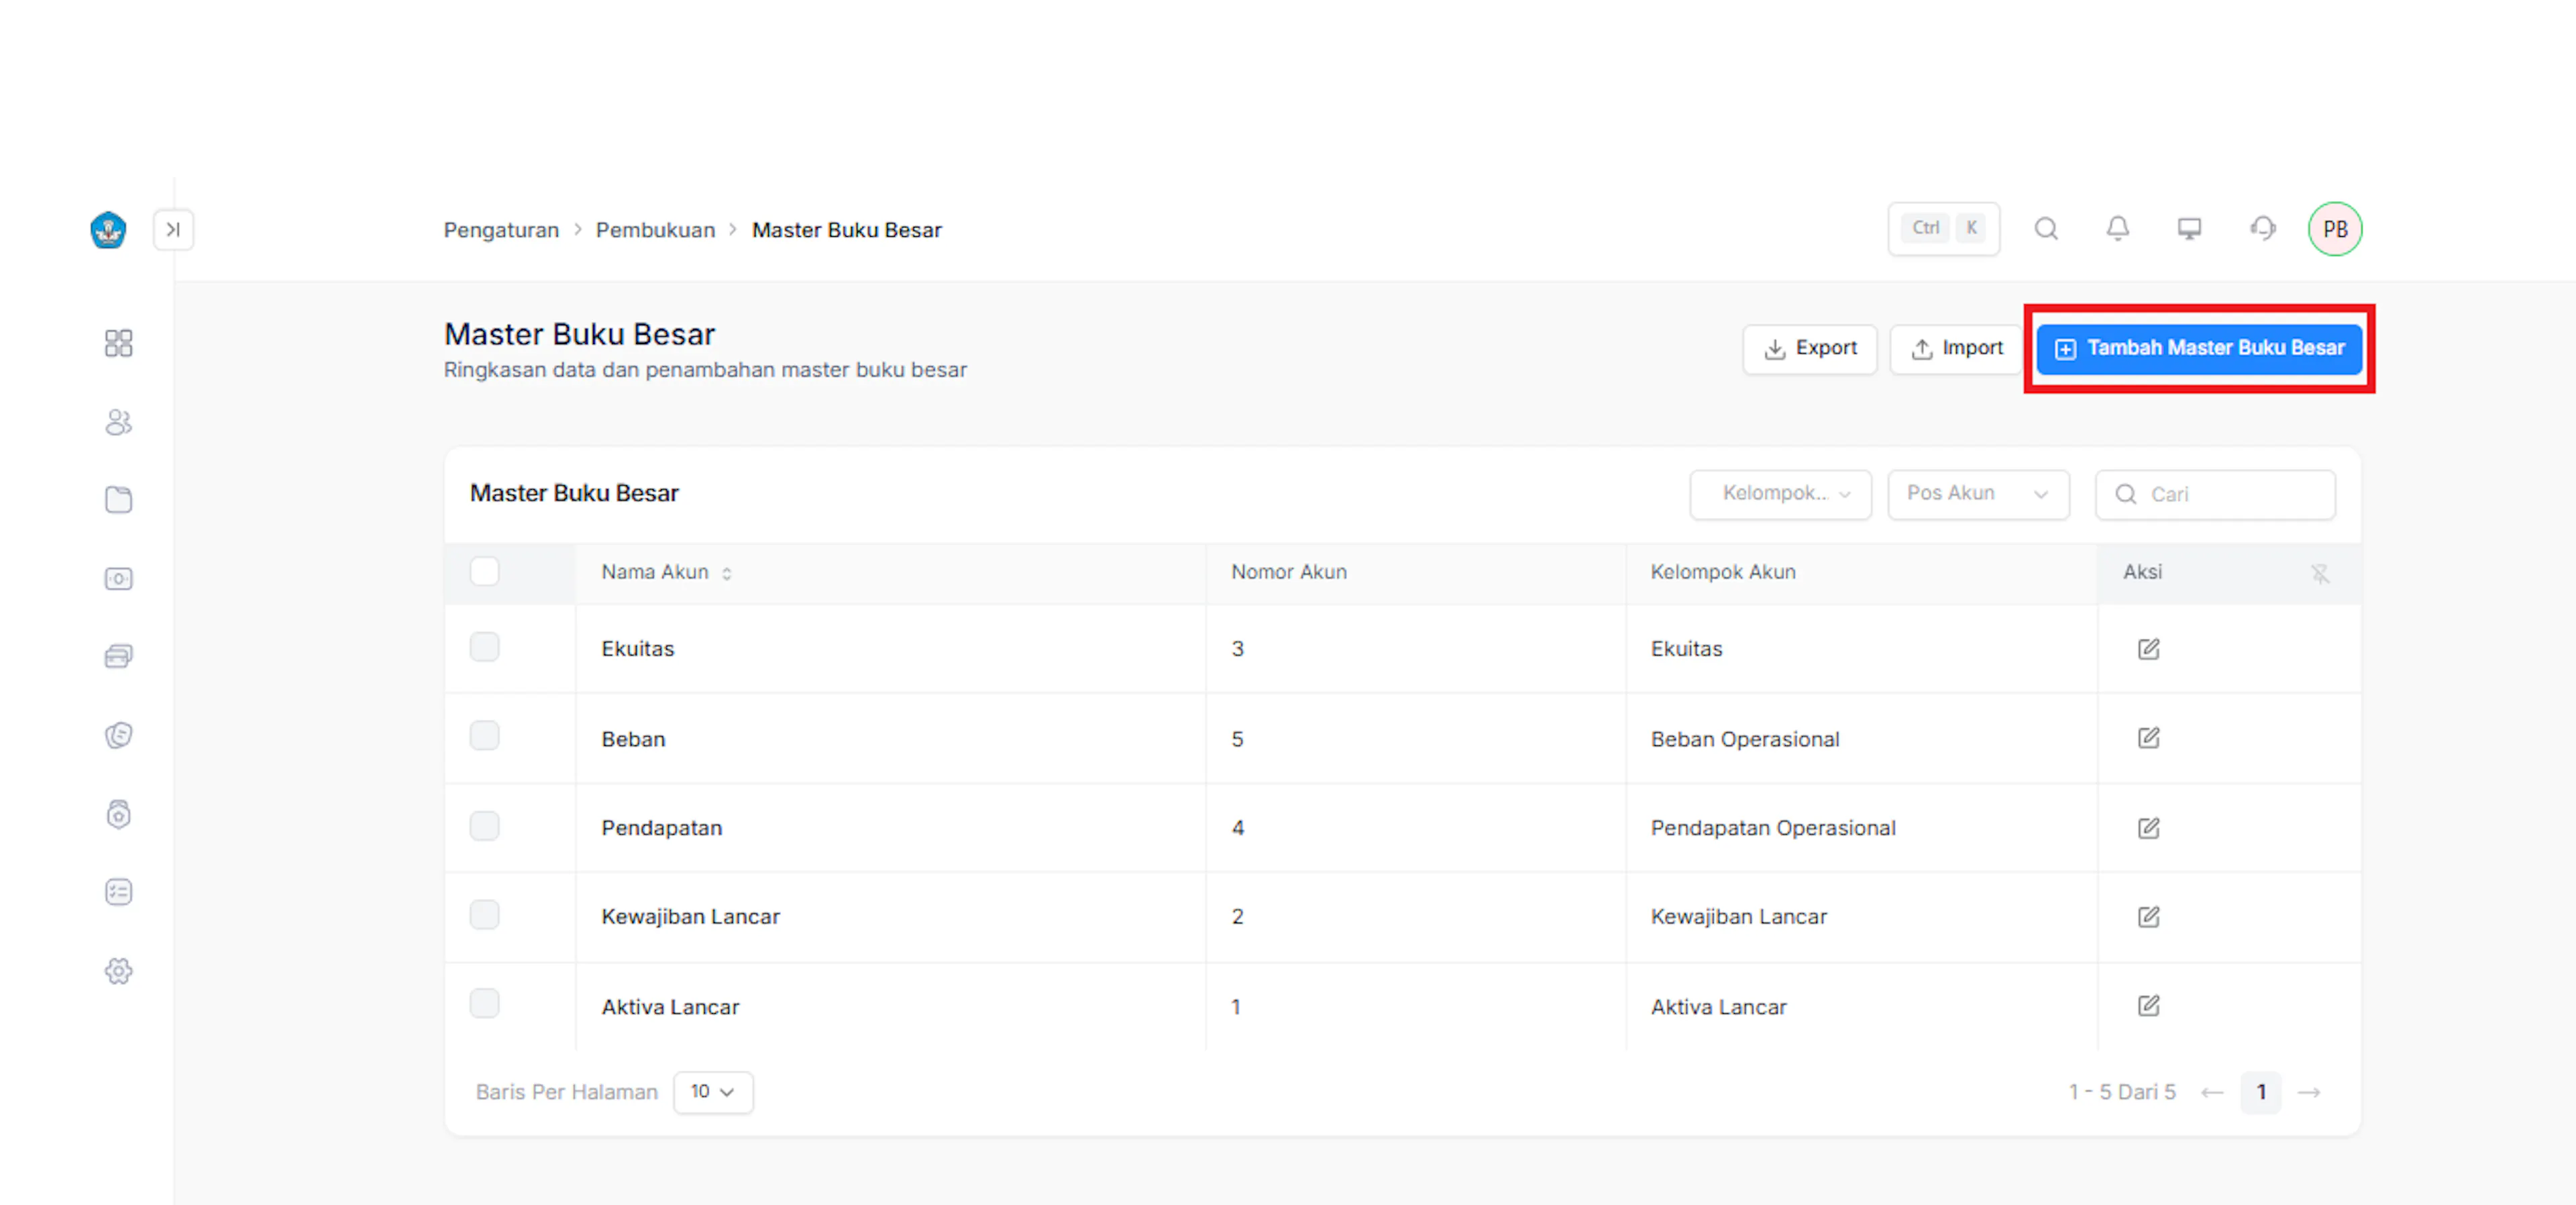Open the users icon in sidebar
Viewport: 2576px width, 1205px height.
[x=118, y=422]
